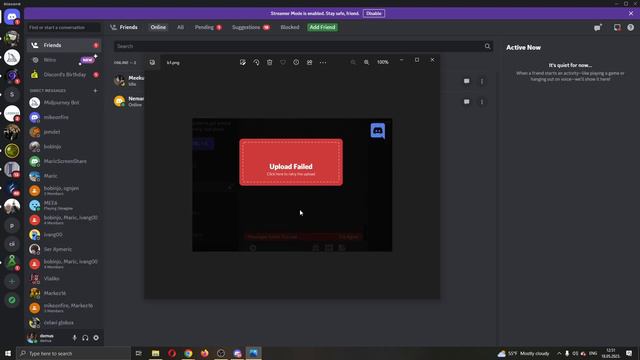
Task: Open File Explorer from taskbar
Action: 156,353
